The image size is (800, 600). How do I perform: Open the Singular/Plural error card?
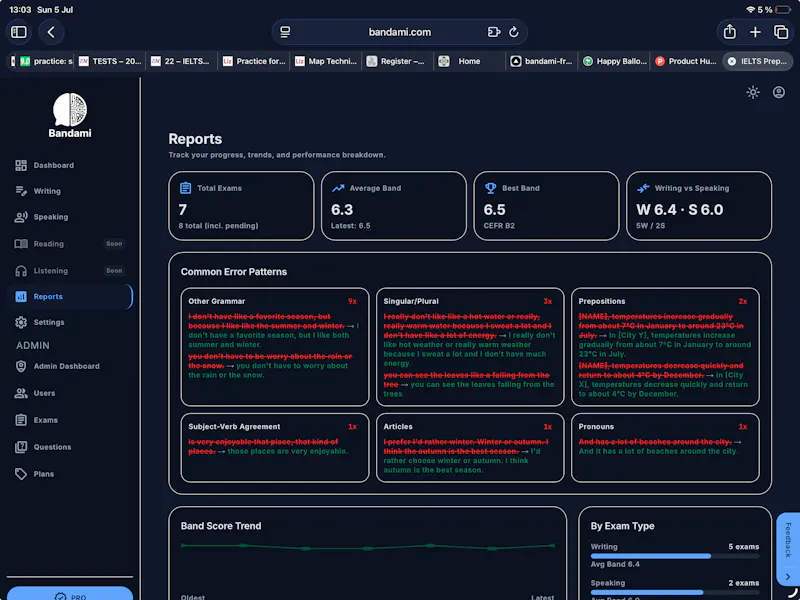point(470,347)
